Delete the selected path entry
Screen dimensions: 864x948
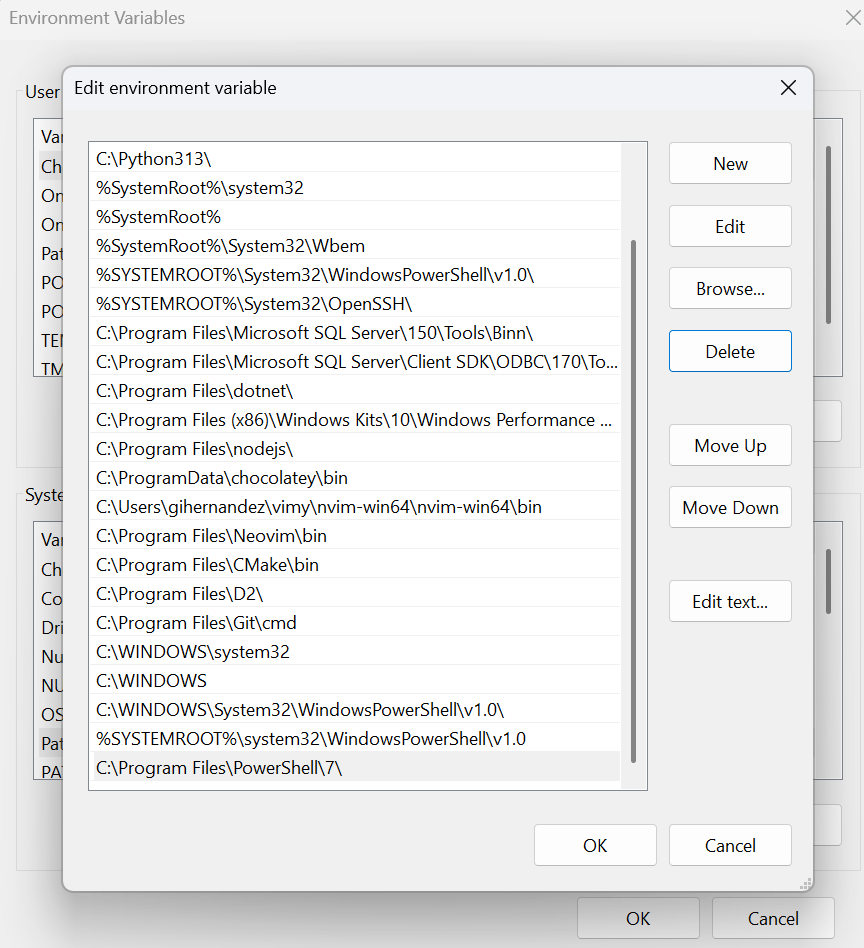coord(730,351)
